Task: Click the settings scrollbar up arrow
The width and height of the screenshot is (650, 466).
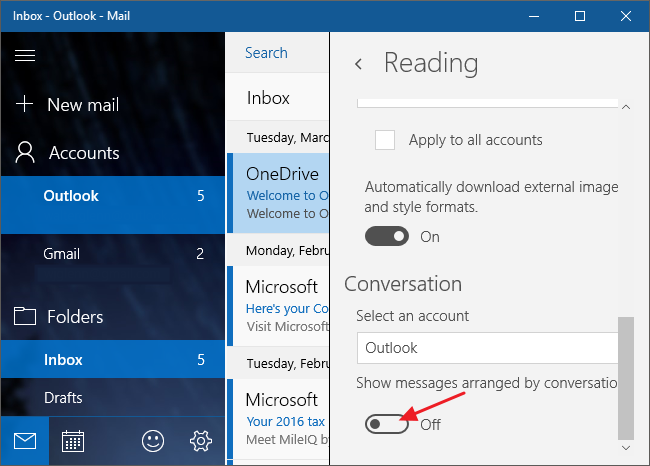Action: [626, 107]
